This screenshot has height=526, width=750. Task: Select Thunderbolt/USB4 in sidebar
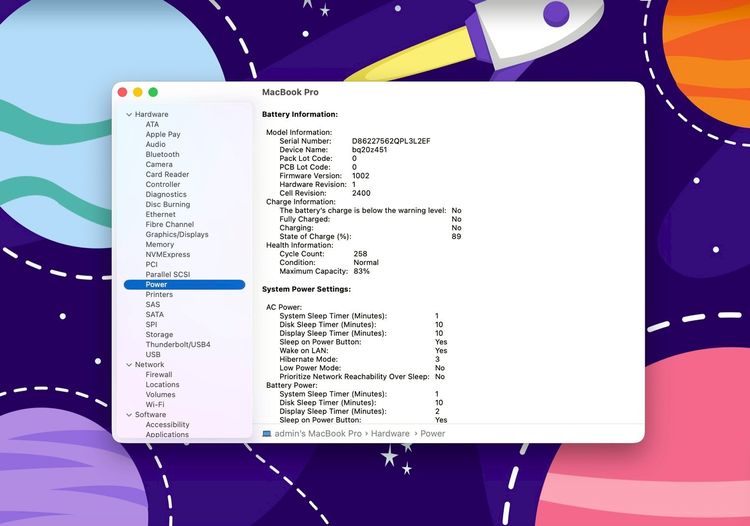178,345
